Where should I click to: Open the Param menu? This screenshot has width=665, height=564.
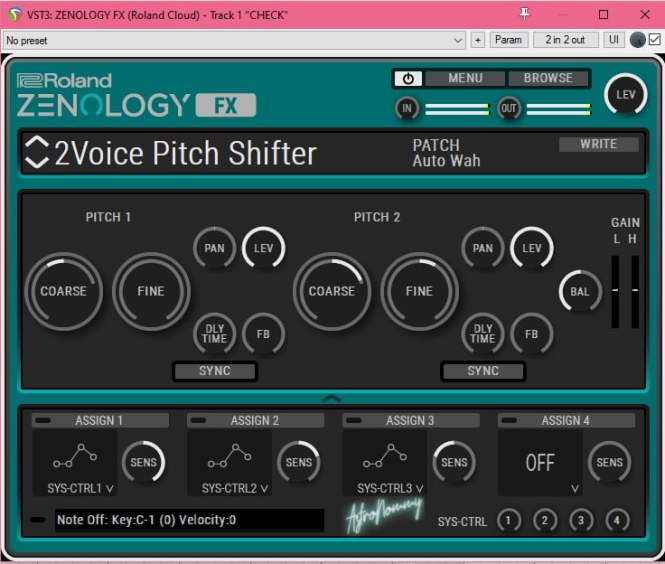[509, 40]
